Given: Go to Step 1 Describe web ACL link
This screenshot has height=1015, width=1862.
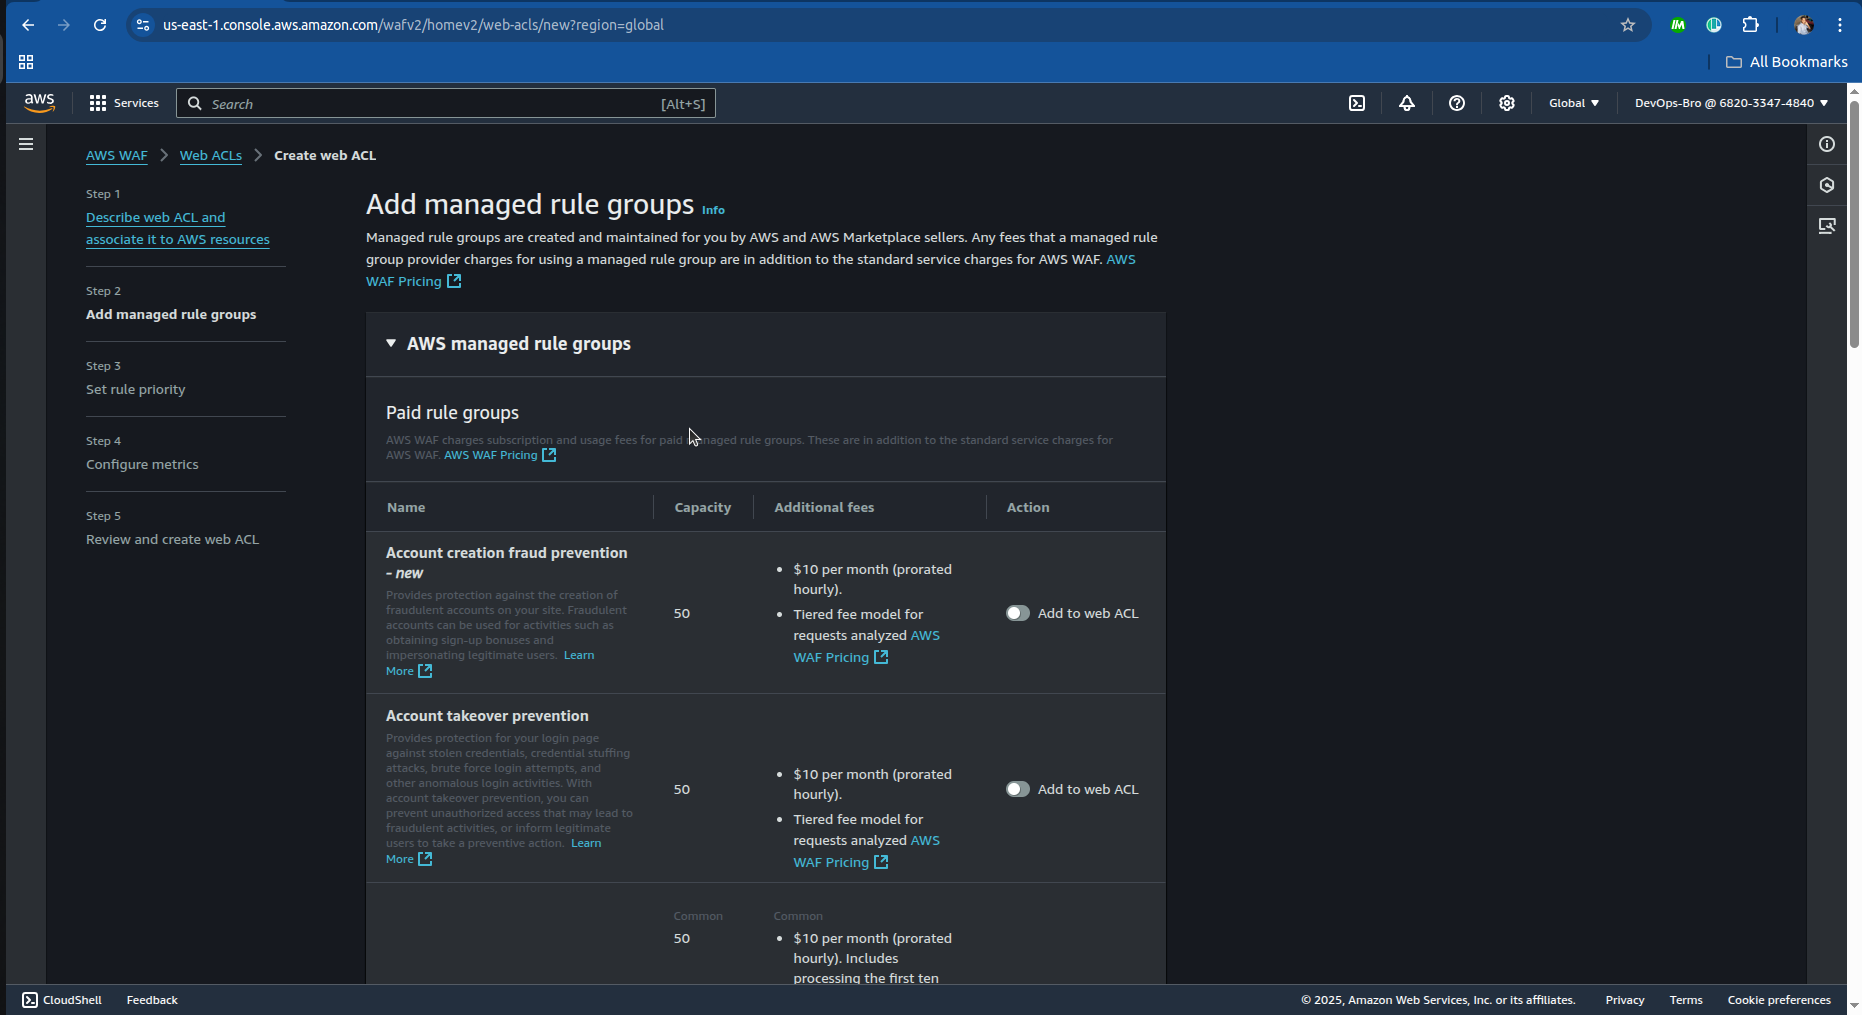Looking at the screenshot, I should click(x=178, y=228).
